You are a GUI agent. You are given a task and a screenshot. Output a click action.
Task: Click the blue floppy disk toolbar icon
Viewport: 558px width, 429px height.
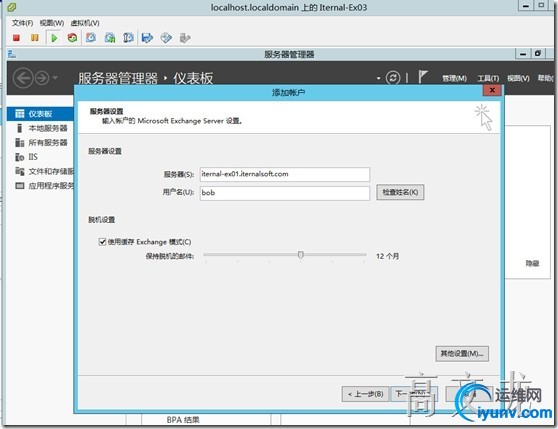pyautogui.click(x=147, y=38)
